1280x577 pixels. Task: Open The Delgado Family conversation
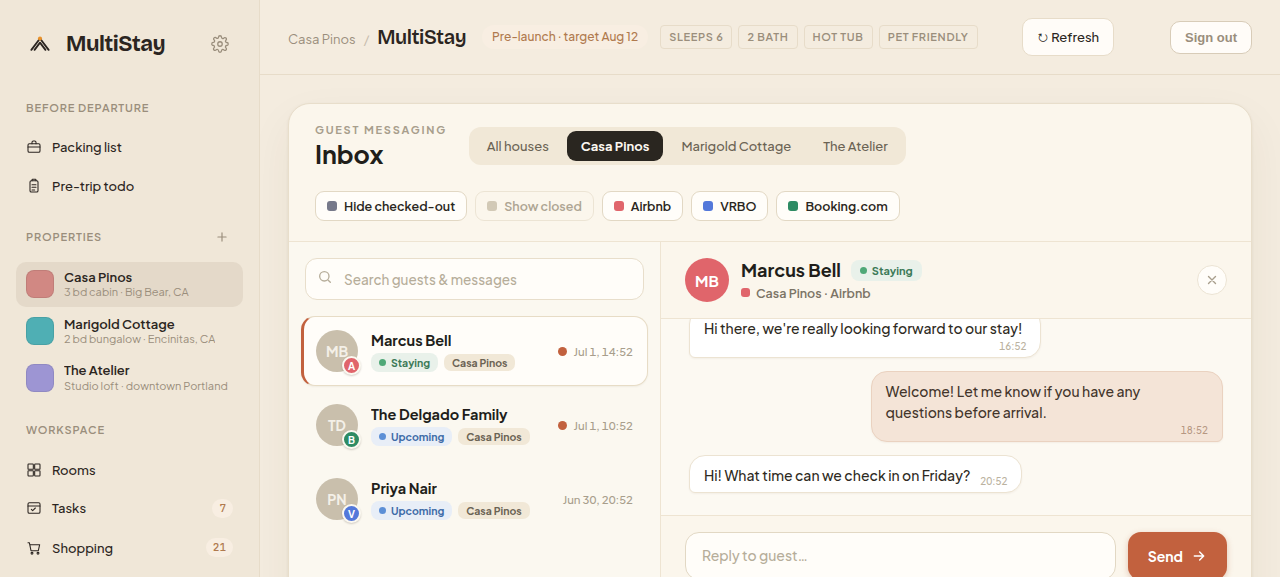point(474,425)
